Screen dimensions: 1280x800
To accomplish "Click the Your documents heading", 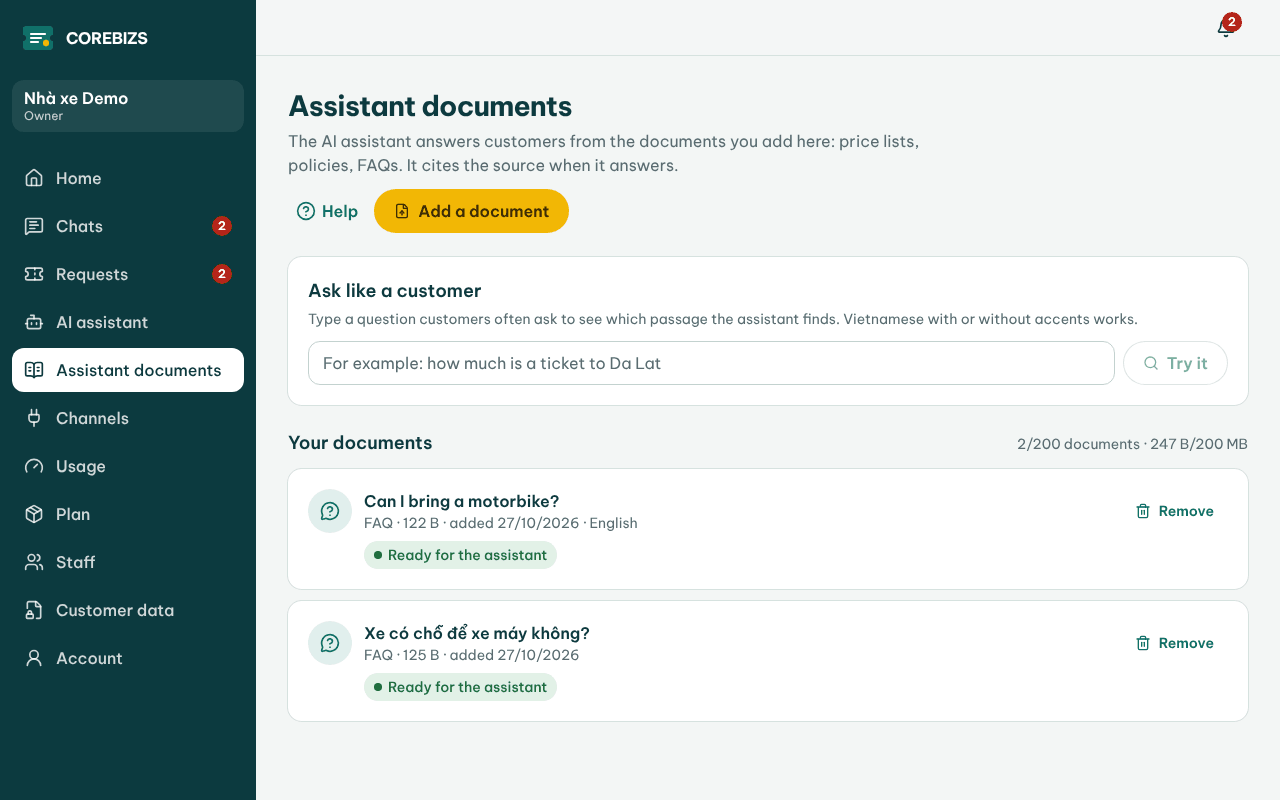I will [360, 443].
